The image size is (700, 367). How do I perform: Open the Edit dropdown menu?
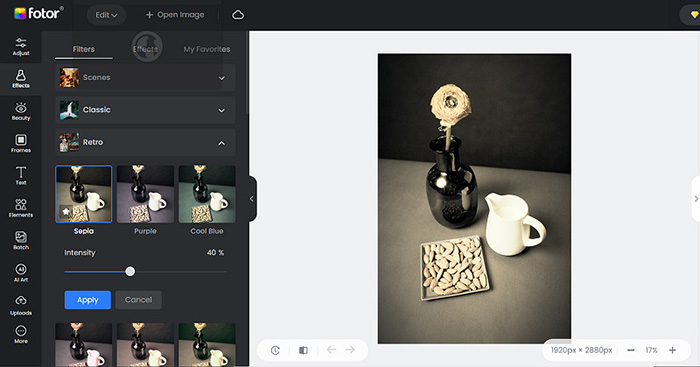[x=106, y=15]
